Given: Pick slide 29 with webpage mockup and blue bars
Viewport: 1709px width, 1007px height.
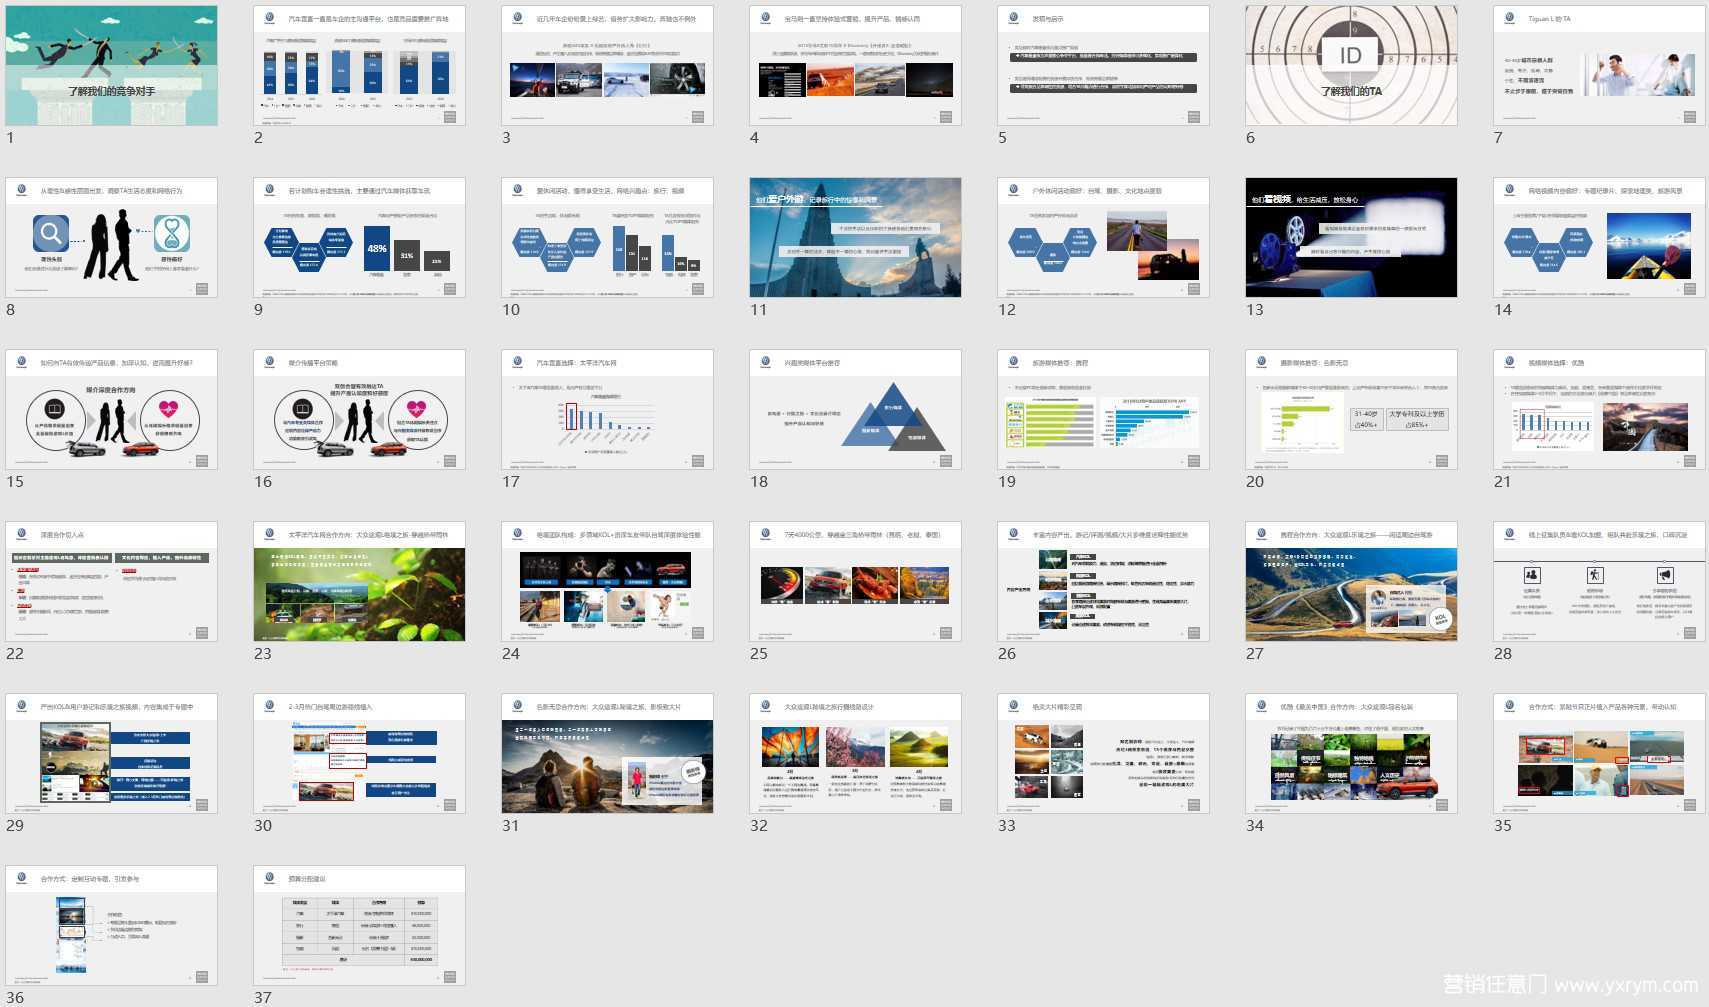Looking at the screenshot, I should (111, 753).
